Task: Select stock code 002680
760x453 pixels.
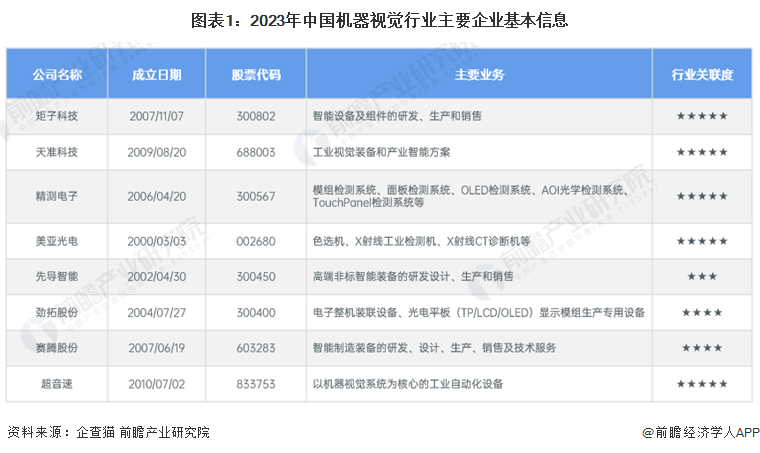Action: tap(256, 241)
